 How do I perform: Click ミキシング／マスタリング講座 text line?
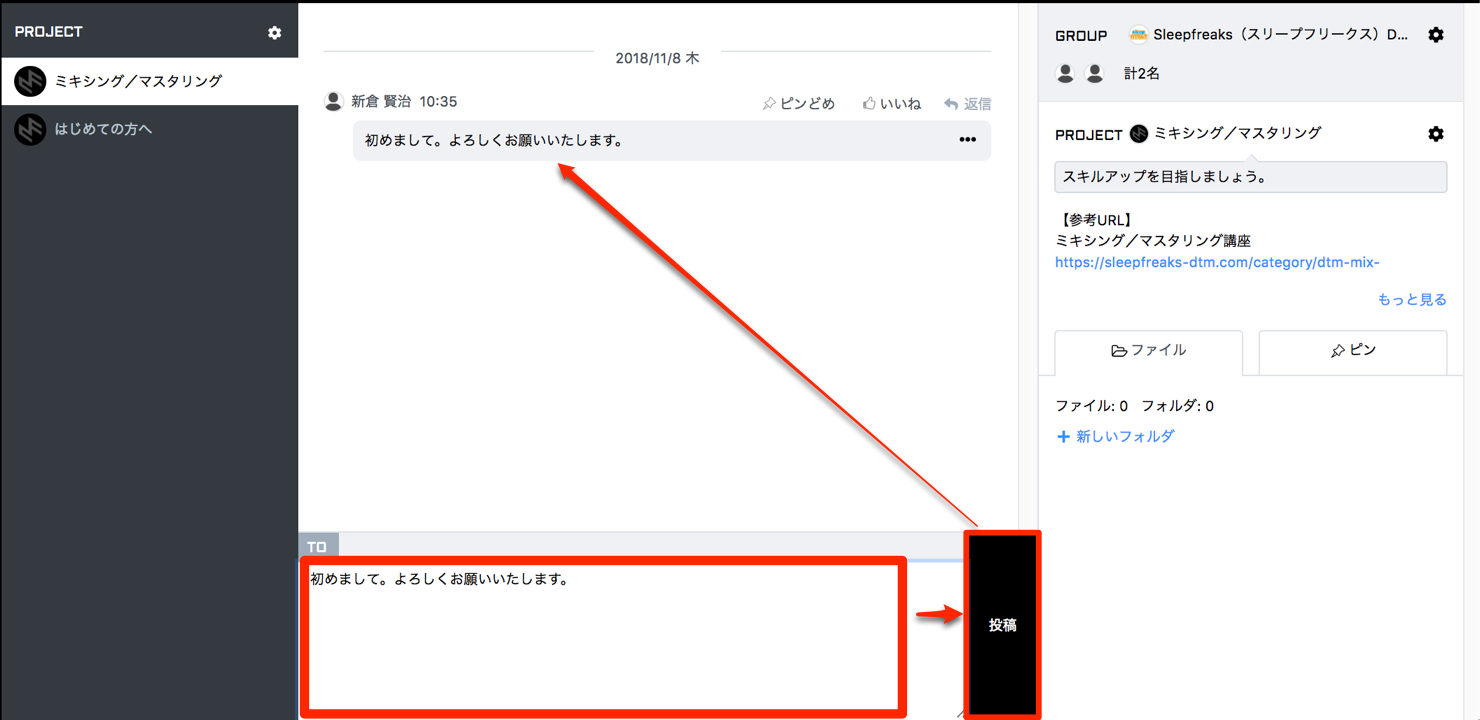(1153, 241)
